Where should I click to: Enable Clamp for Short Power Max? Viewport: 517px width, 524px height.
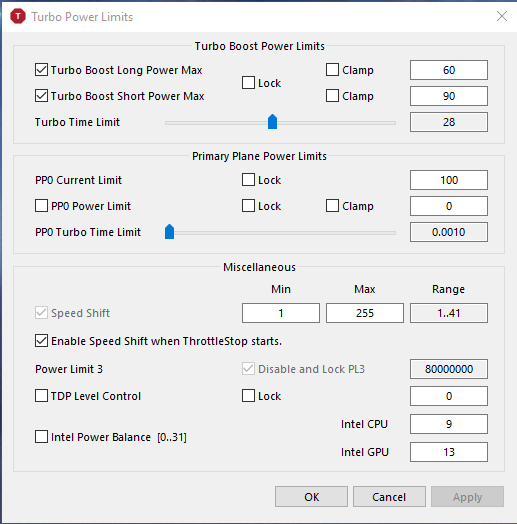(x=332, y=96)
